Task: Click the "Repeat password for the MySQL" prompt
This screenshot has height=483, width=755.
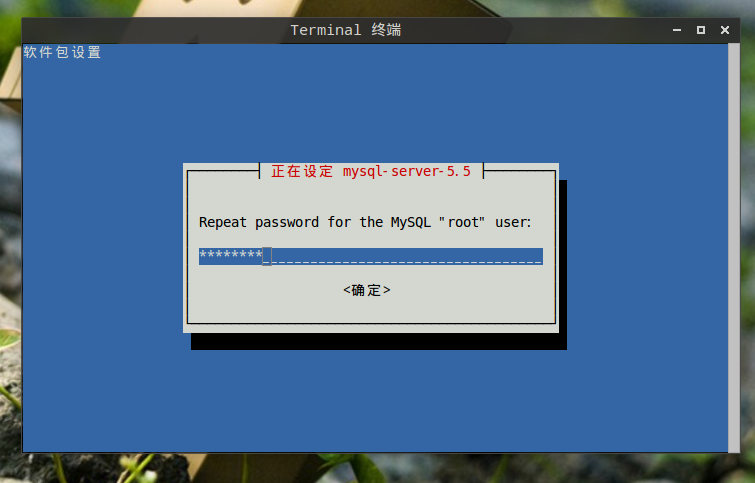Action: coord(314,222)
